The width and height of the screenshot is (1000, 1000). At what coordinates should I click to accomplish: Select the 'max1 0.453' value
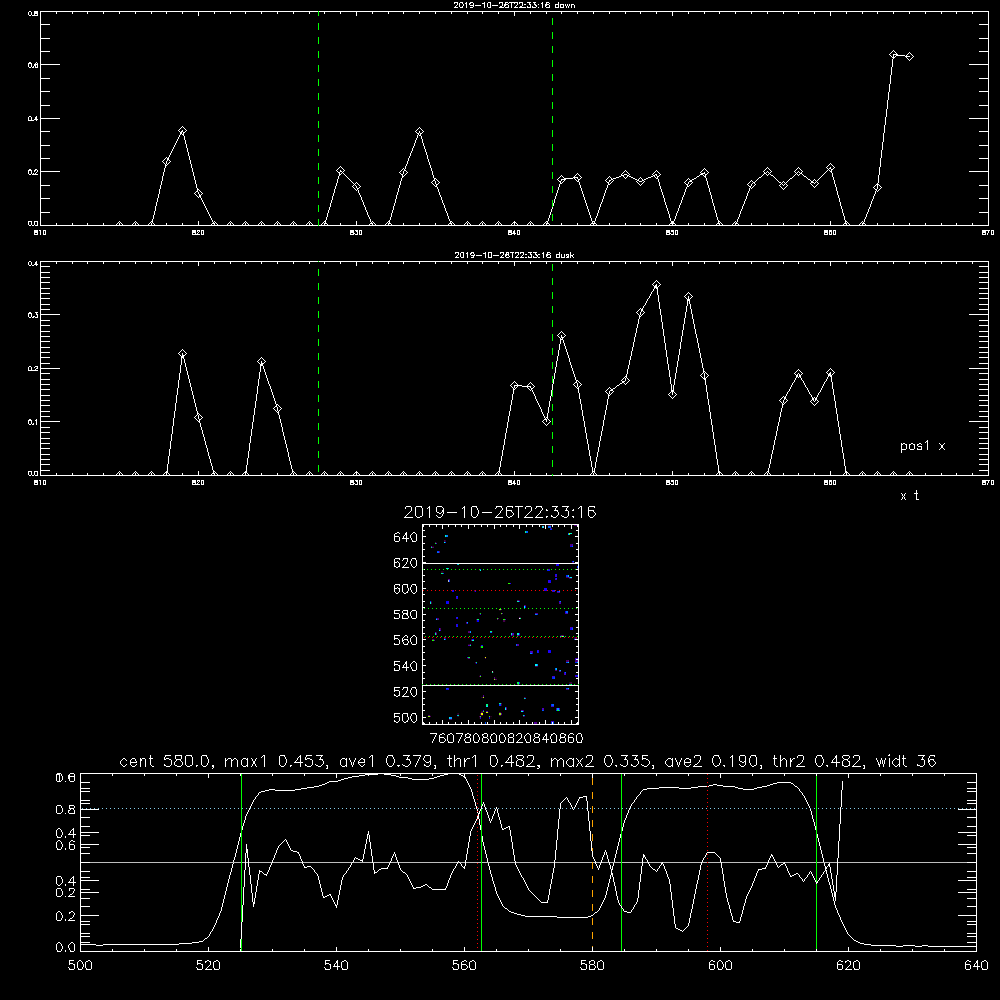tap(276, 761)
